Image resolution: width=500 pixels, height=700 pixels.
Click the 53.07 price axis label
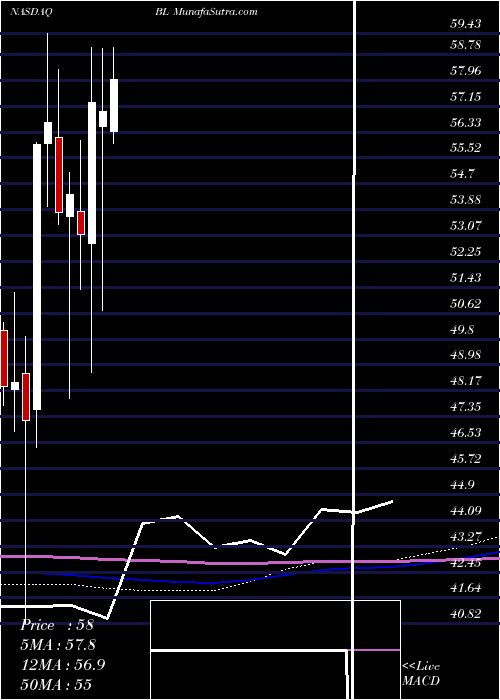click(x=466, y=225)
